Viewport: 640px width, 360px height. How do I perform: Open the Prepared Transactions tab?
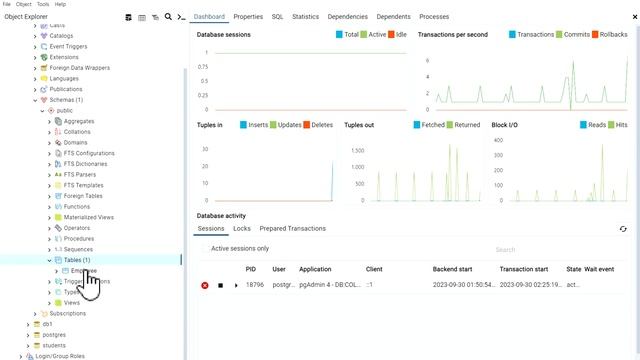(x=293, y=229)
